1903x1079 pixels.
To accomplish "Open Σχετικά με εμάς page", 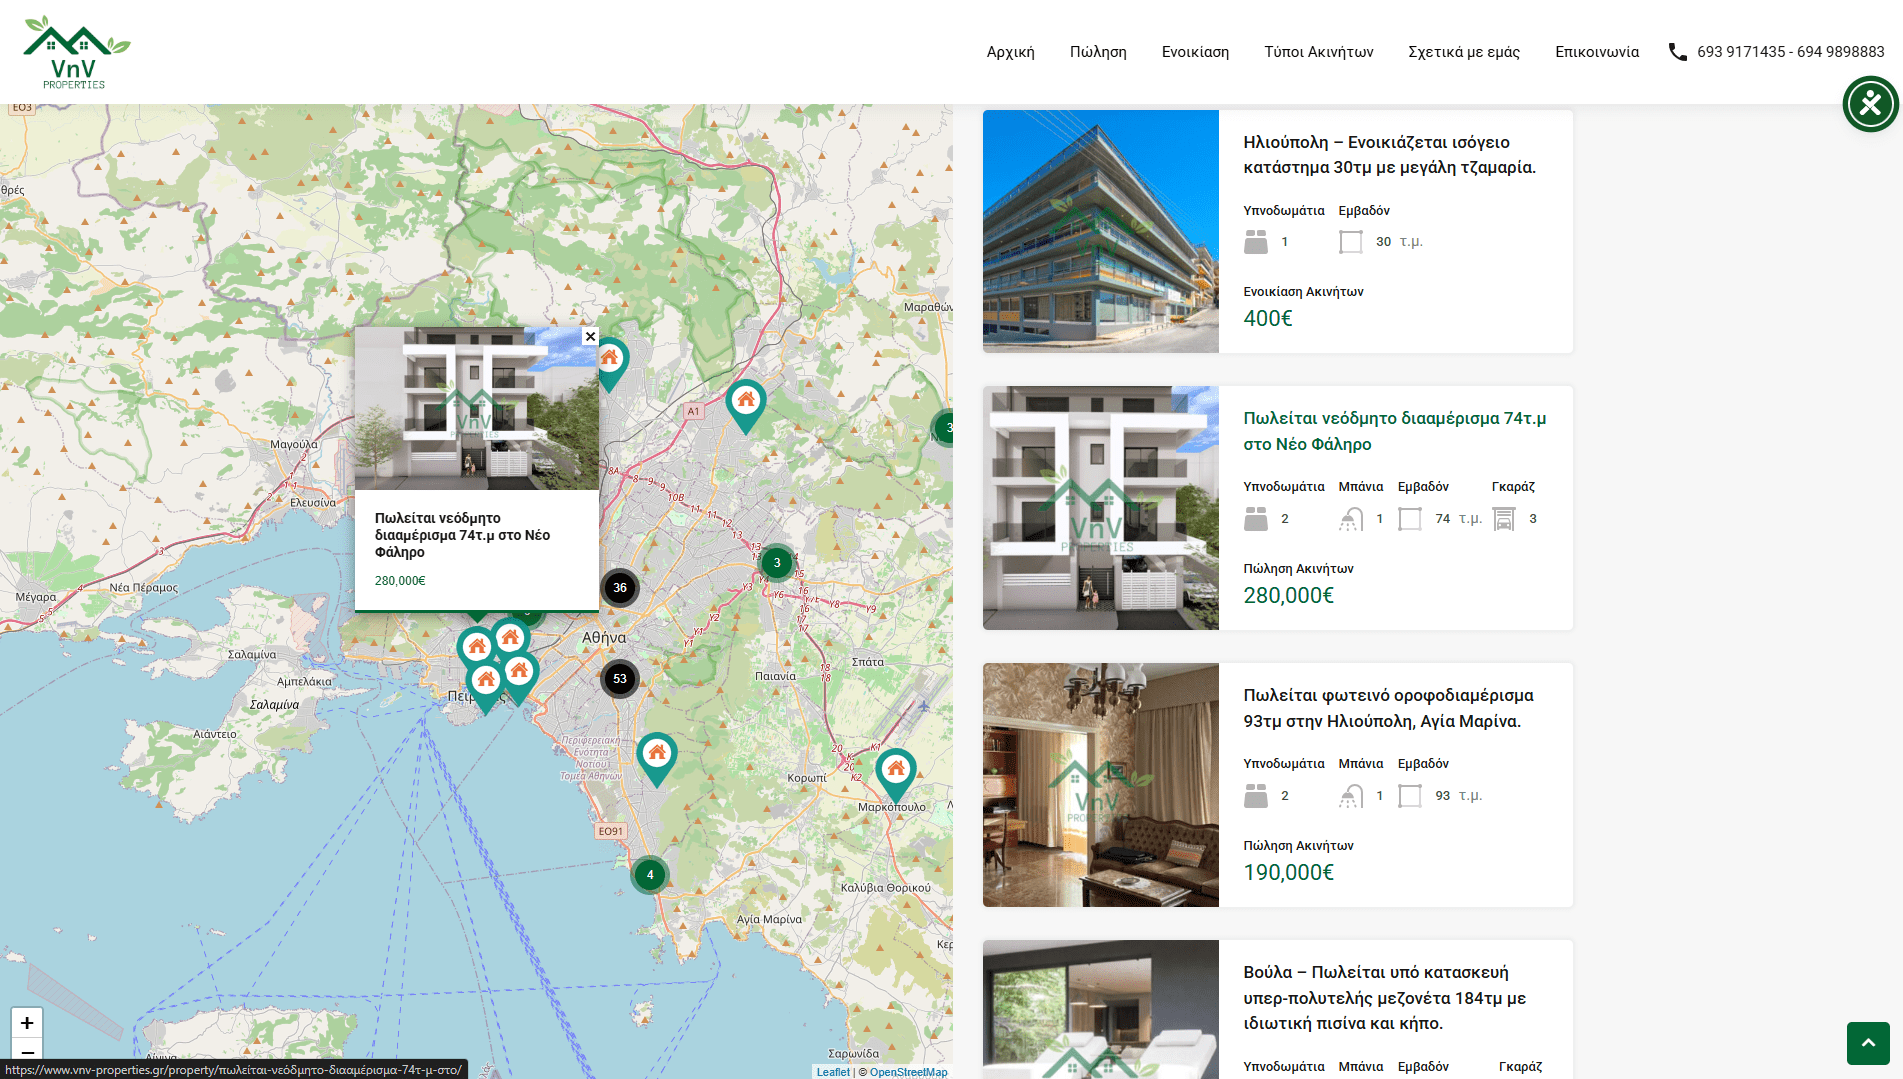I will (1463, 52).
